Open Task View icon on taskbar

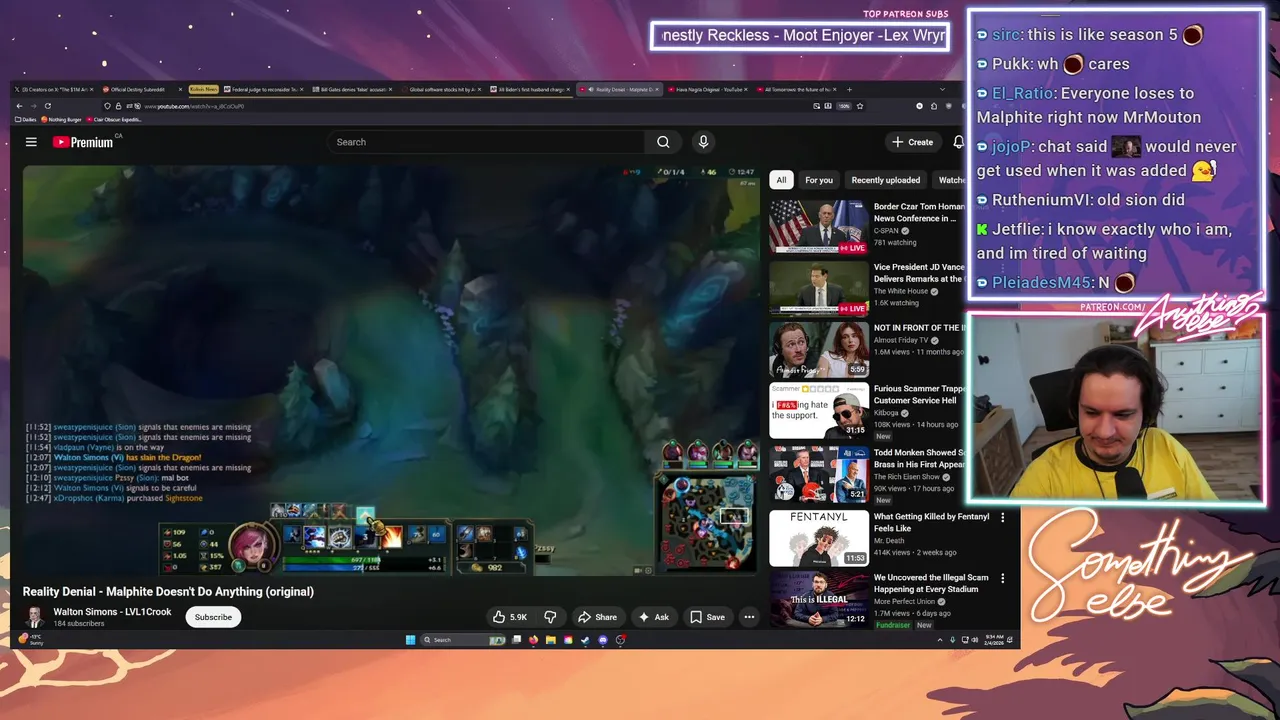516,640
